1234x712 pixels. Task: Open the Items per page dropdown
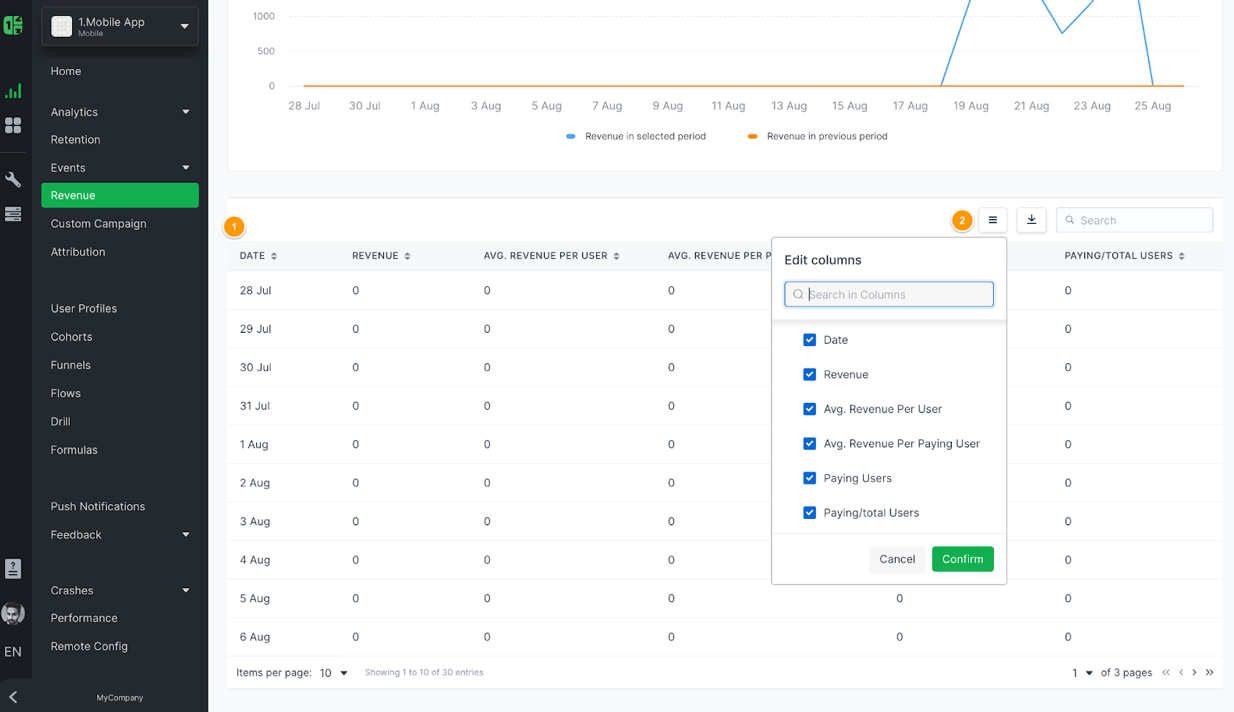(334, 673)
